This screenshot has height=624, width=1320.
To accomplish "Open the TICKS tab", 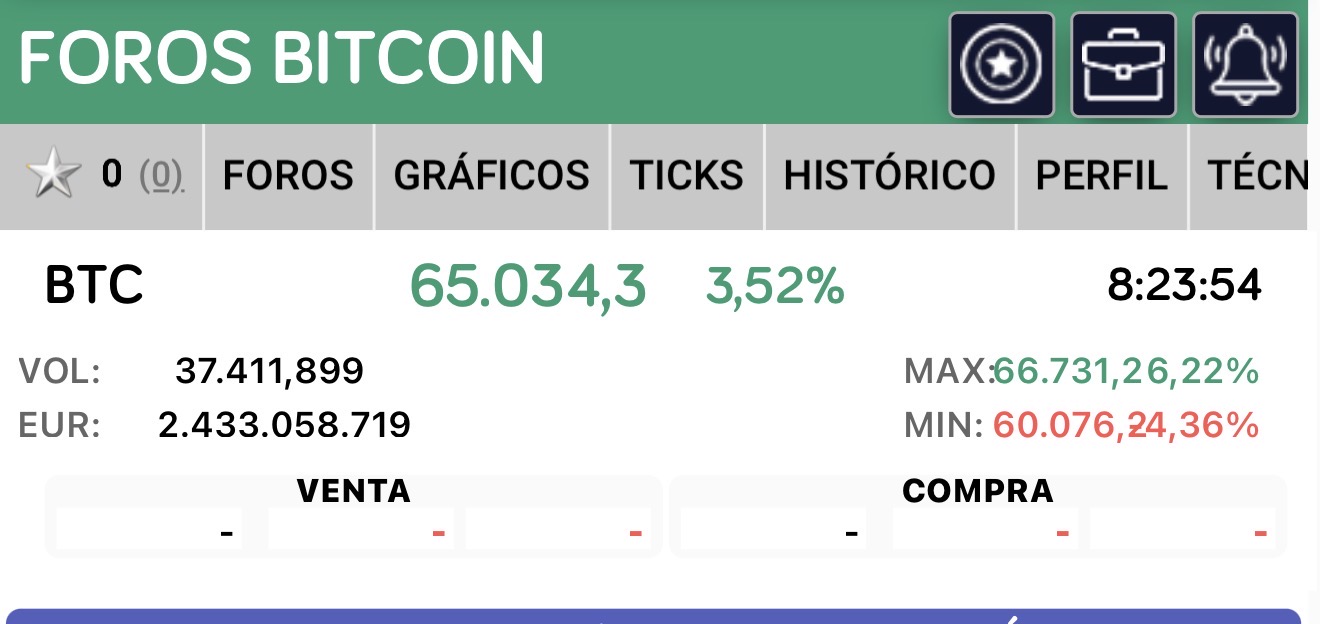I will click(x=686, y=176).
